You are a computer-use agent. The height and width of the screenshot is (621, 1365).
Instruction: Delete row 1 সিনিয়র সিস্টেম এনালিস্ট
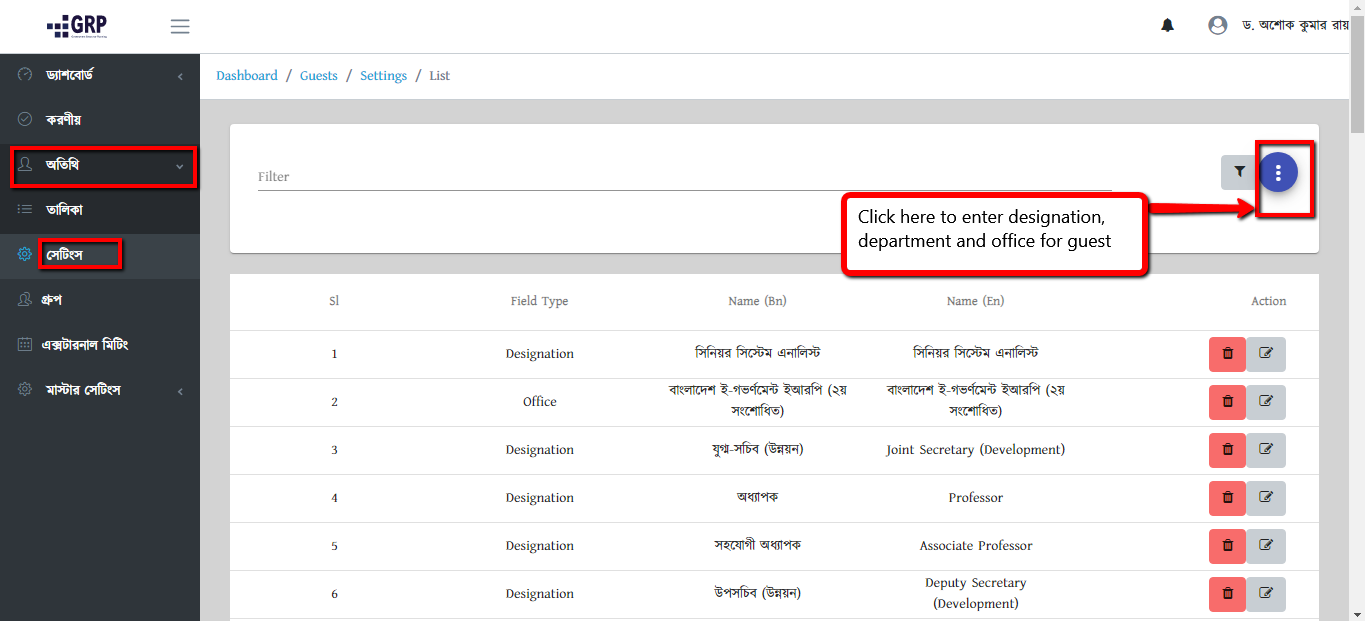coord(1227,354)
